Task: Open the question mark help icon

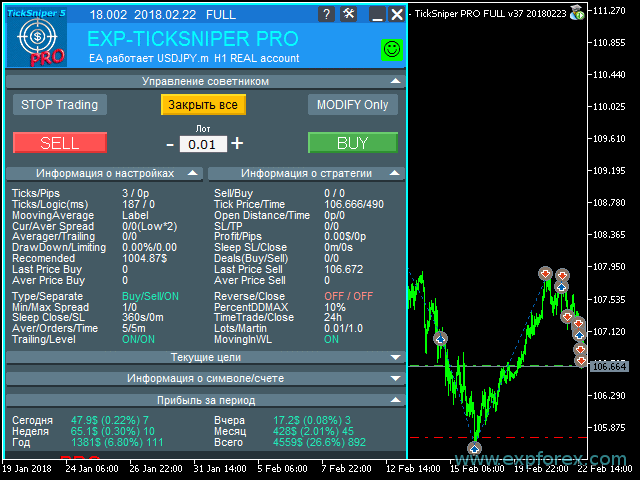Action: click(326, 14)
